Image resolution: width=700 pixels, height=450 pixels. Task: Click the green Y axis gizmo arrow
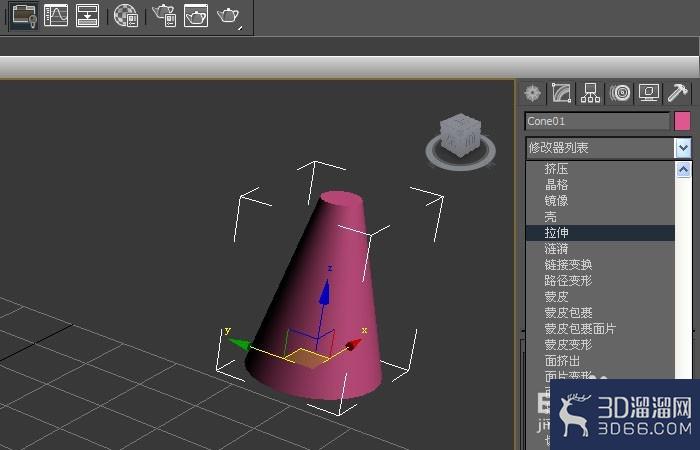click(239, 344)
